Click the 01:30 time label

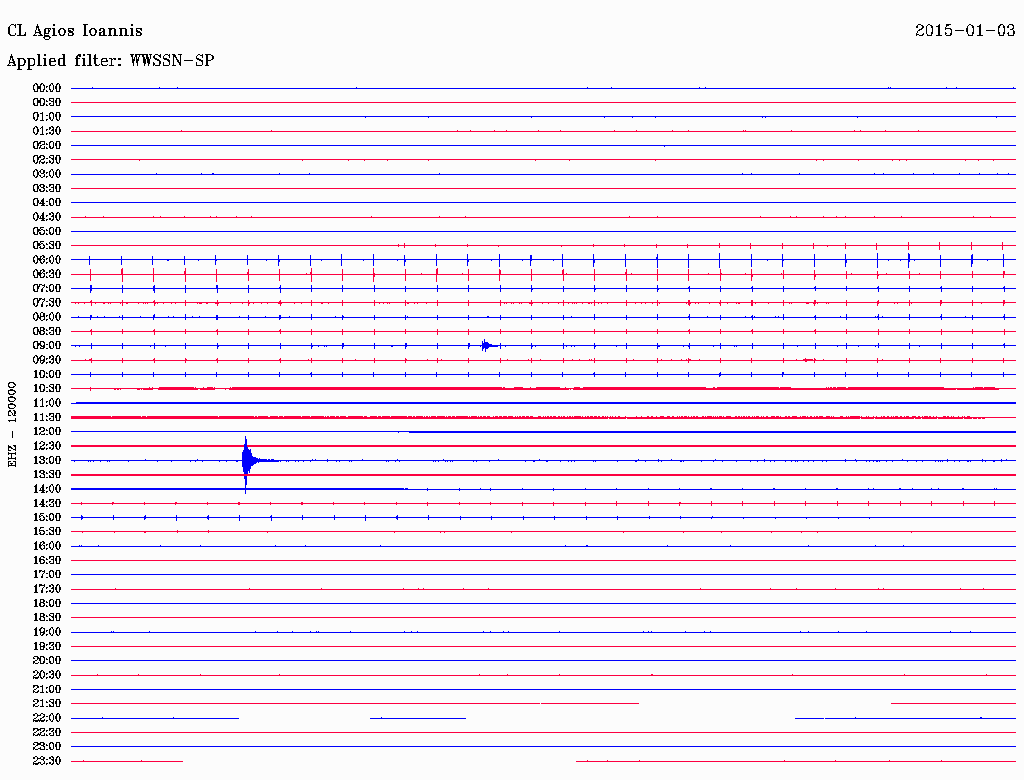pyautogui.click(x=47, y=131)
